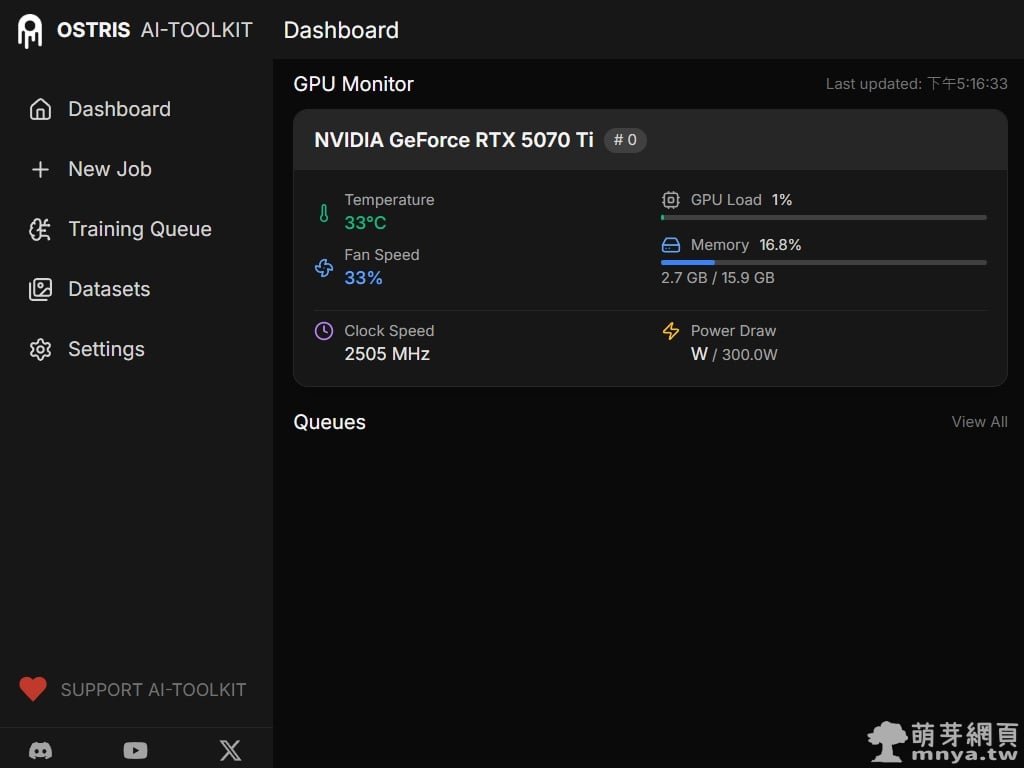The height and width of the screenshot is (768, 1024).
Task: Click the chip icon beside GPU Load
Action: pos(671,200)
